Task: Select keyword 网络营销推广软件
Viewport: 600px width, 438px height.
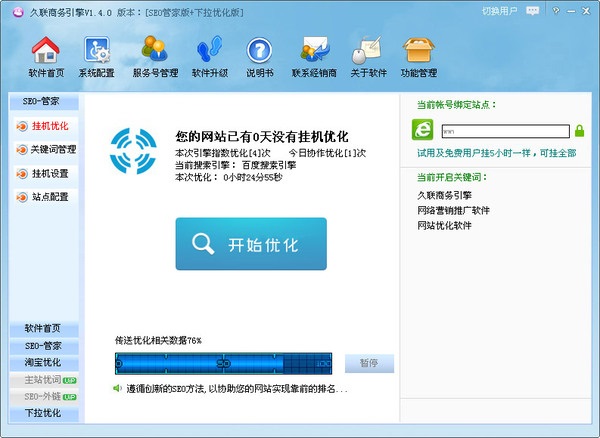Action: pos(453,210)
